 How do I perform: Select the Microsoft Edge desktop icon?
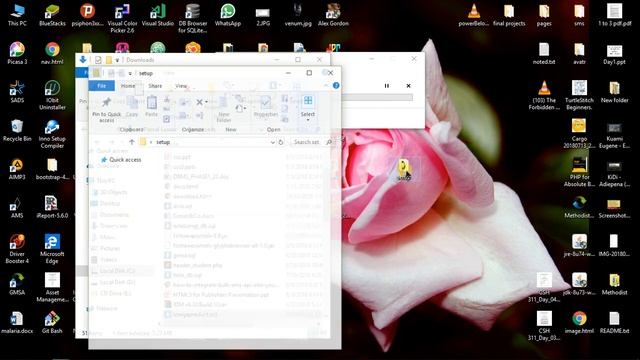[x=52, y=249]
